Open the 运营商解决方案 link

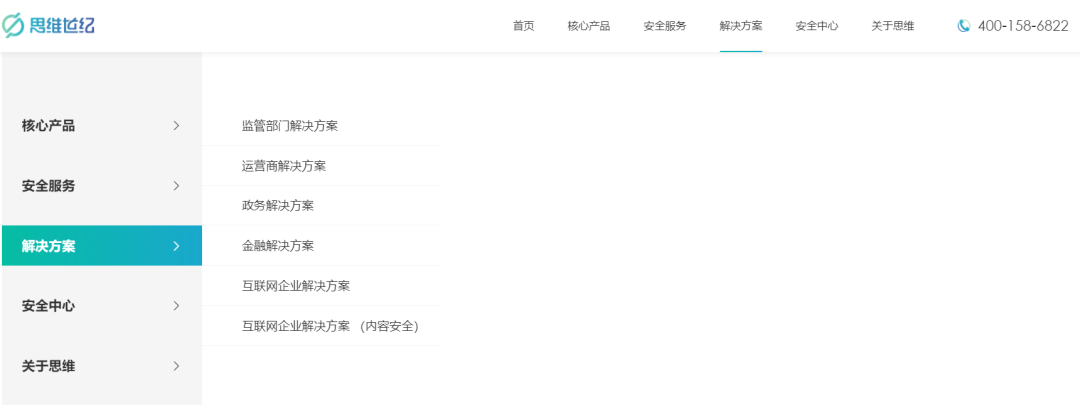pyautogui.click(x=284, y=166)
